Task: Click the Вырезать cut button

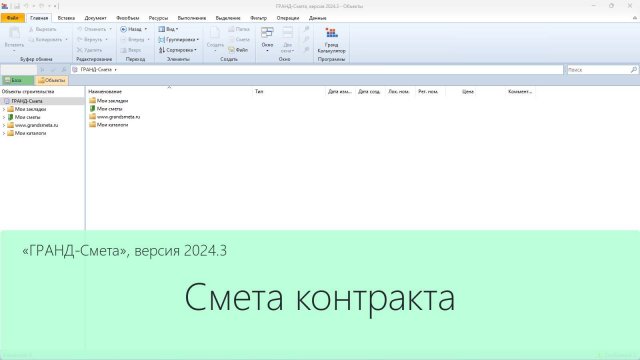Action: (x=42, y=29)
